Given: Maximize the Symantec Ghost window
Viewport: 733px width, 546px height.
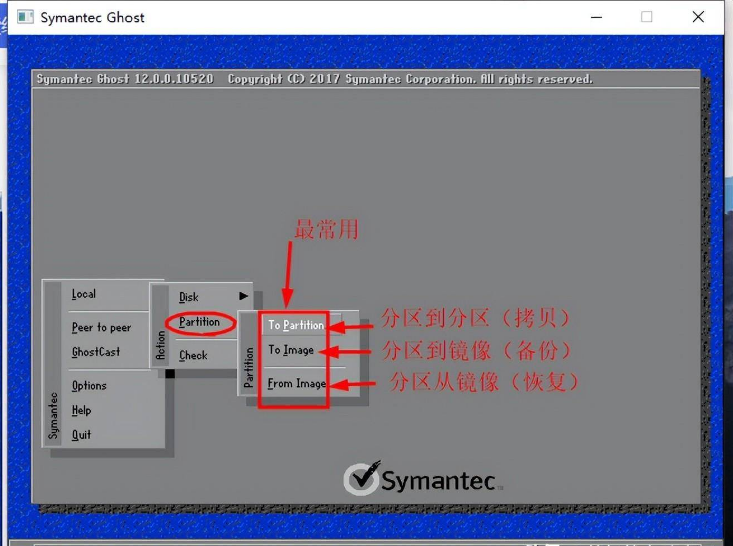Looking at the screenshot, I should (x=647, y=17).
